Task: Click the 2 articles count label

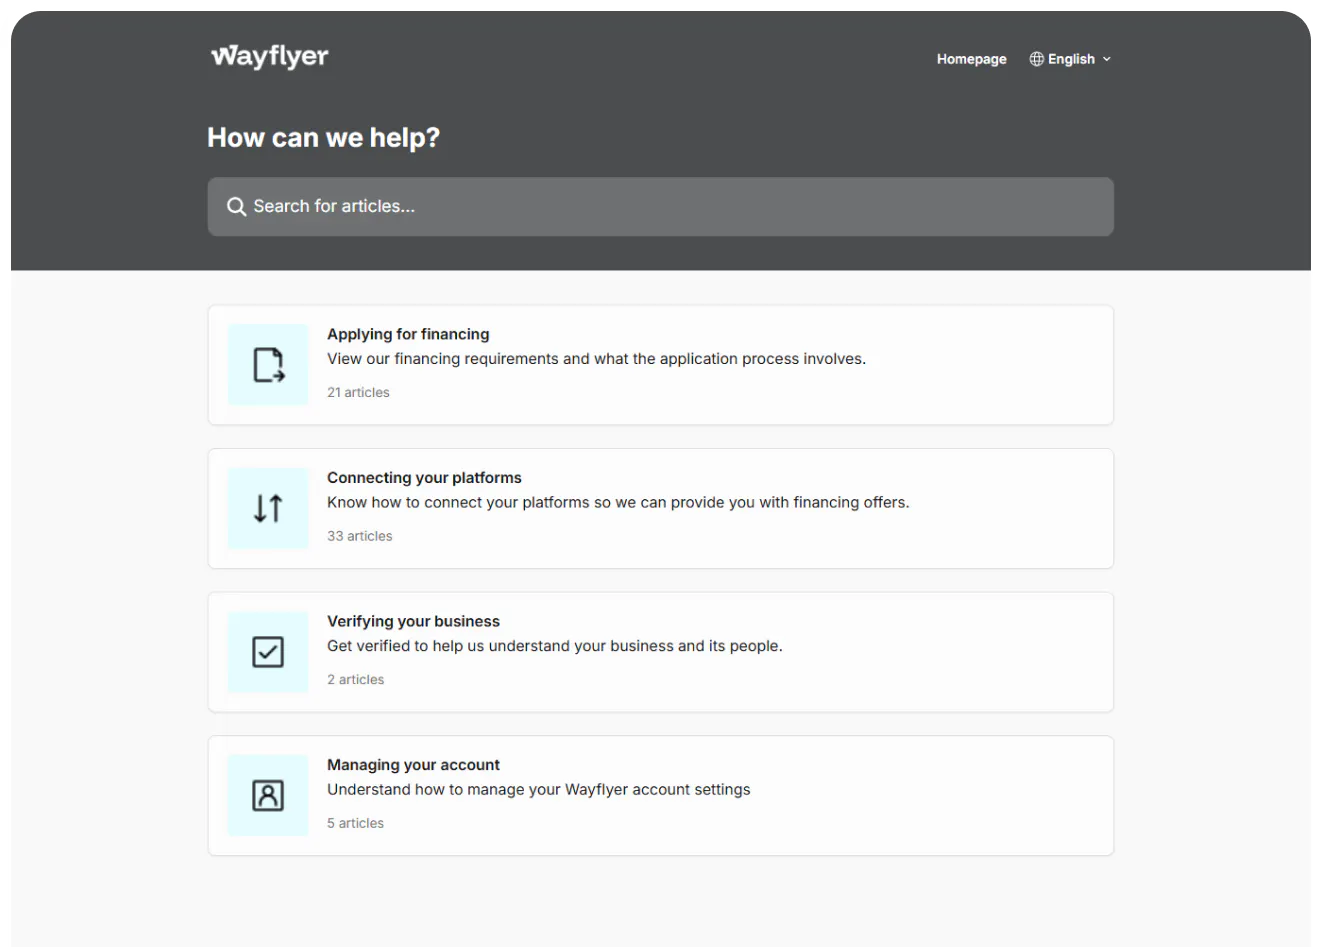Action: pyautogui.click(x=355, y=679)
